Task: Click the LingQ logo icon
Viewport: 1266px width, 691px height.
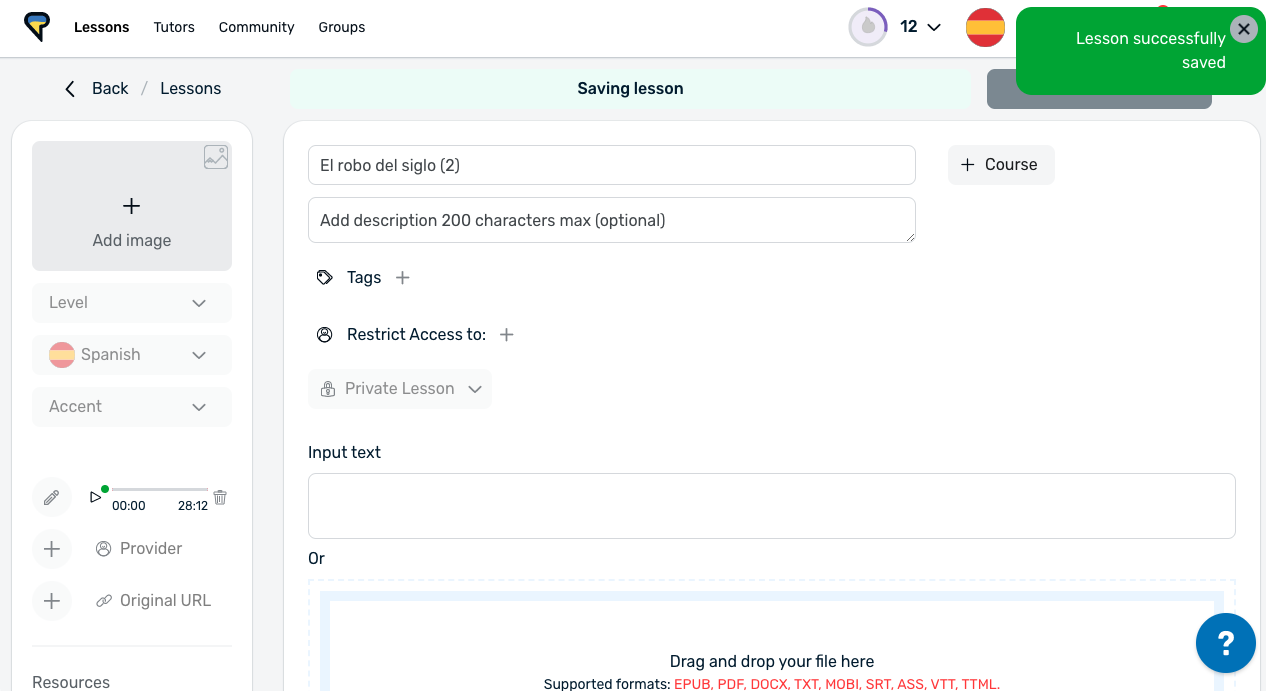Action: (37, 27)
